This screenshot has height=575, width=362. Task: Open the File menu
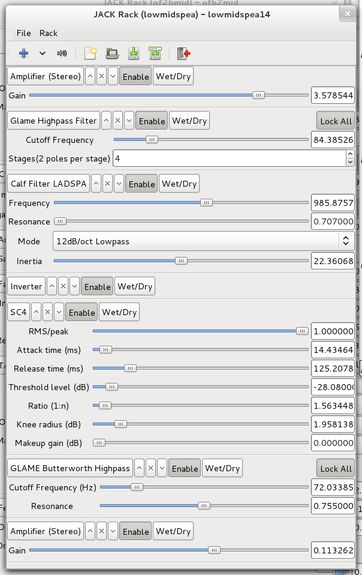pyautogui.click(x=23, y=33)
